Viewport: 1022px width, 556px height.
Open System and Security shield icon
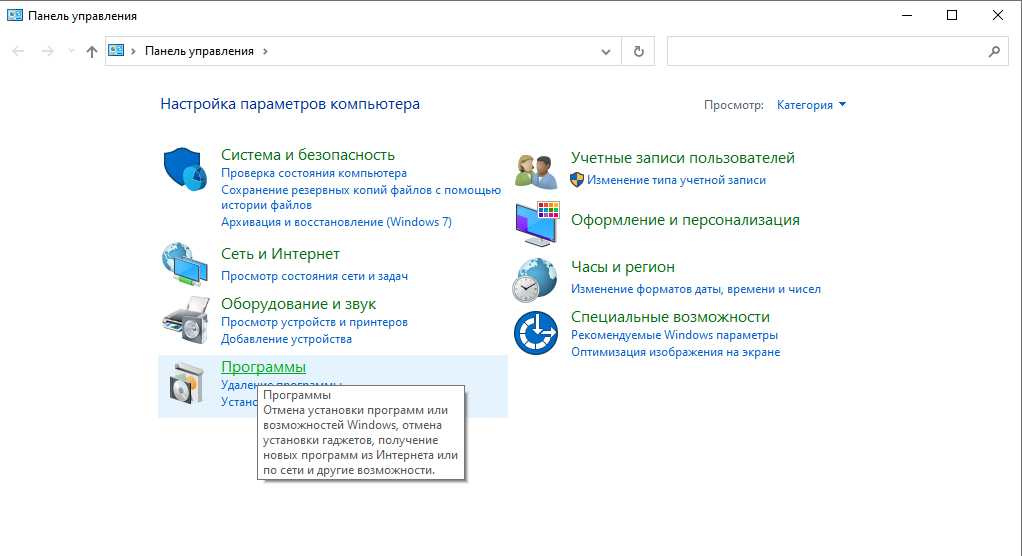point(184,169)
